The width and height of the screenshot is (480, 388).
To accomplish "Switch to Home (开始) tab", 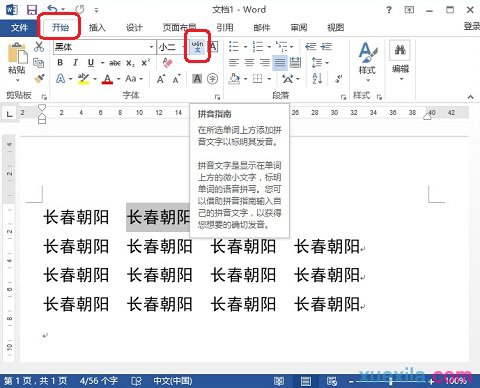I will click(x=60, y=27).
